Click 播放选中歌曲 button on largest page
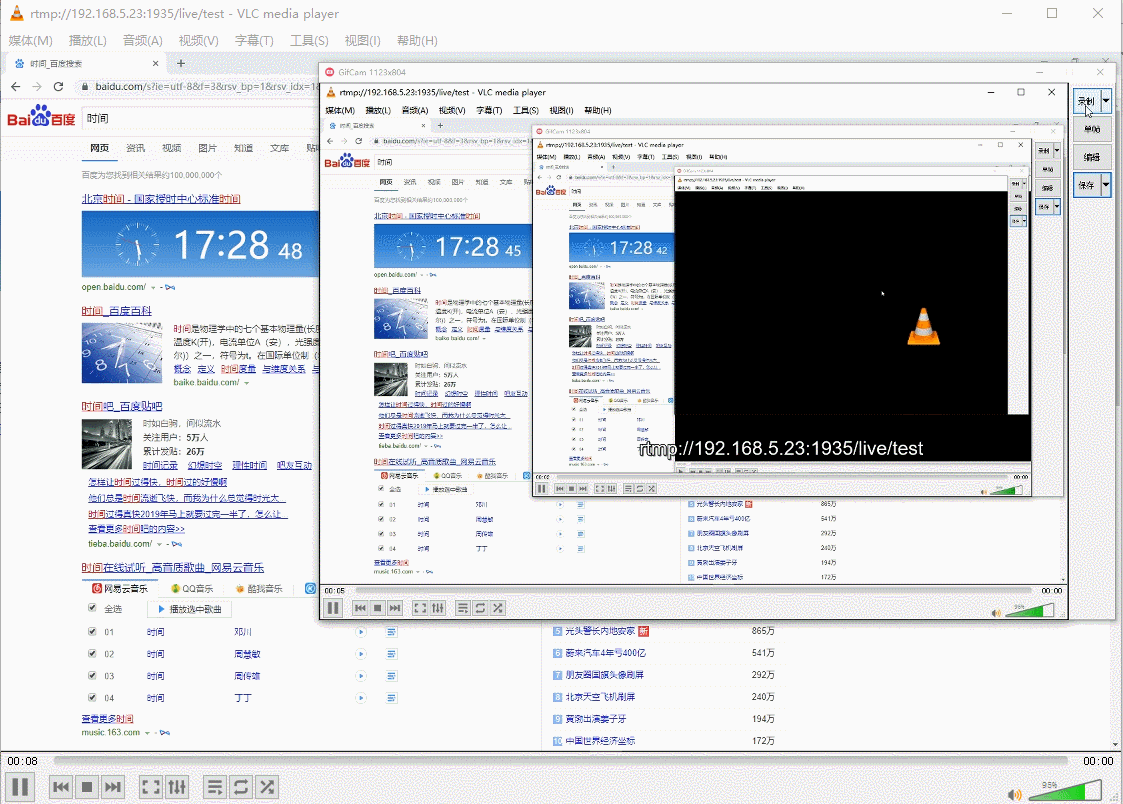Image resolution: width=1123 pixels, height=804 pixels. coord(189,609)
